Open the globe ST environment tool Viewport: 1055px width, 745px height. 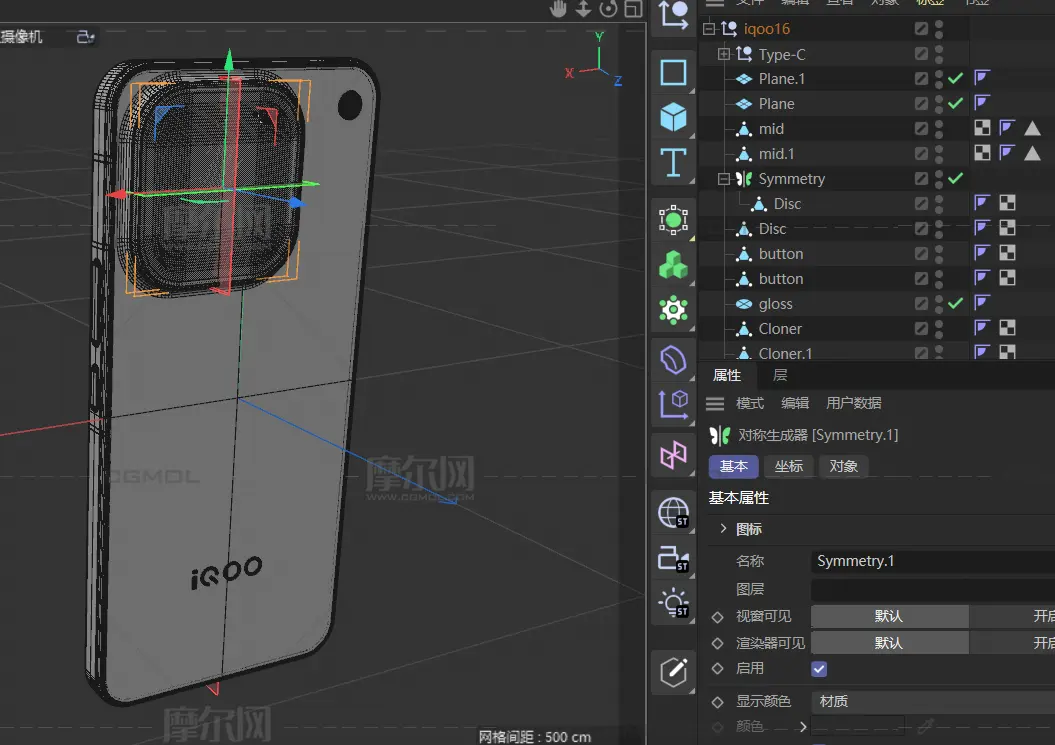[673, 513]
